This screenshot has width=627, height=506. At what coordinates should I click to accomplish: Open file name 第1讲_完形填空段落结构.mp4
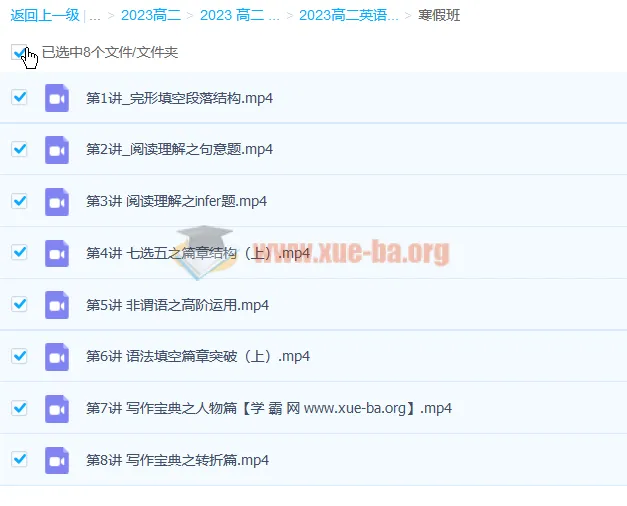(x=180, y=98)
